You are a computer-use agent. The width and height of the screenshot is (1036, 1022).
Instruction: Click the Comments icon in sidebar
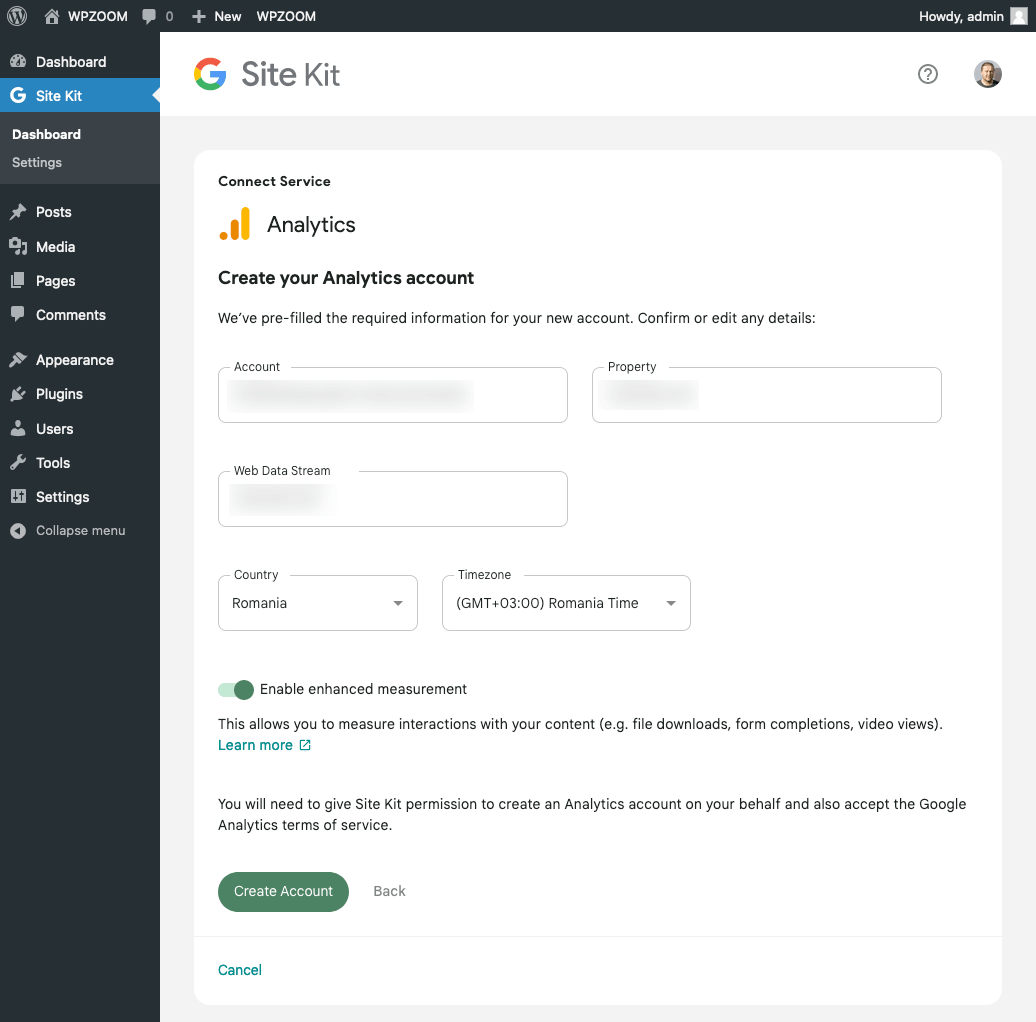(x=18, y=314)
